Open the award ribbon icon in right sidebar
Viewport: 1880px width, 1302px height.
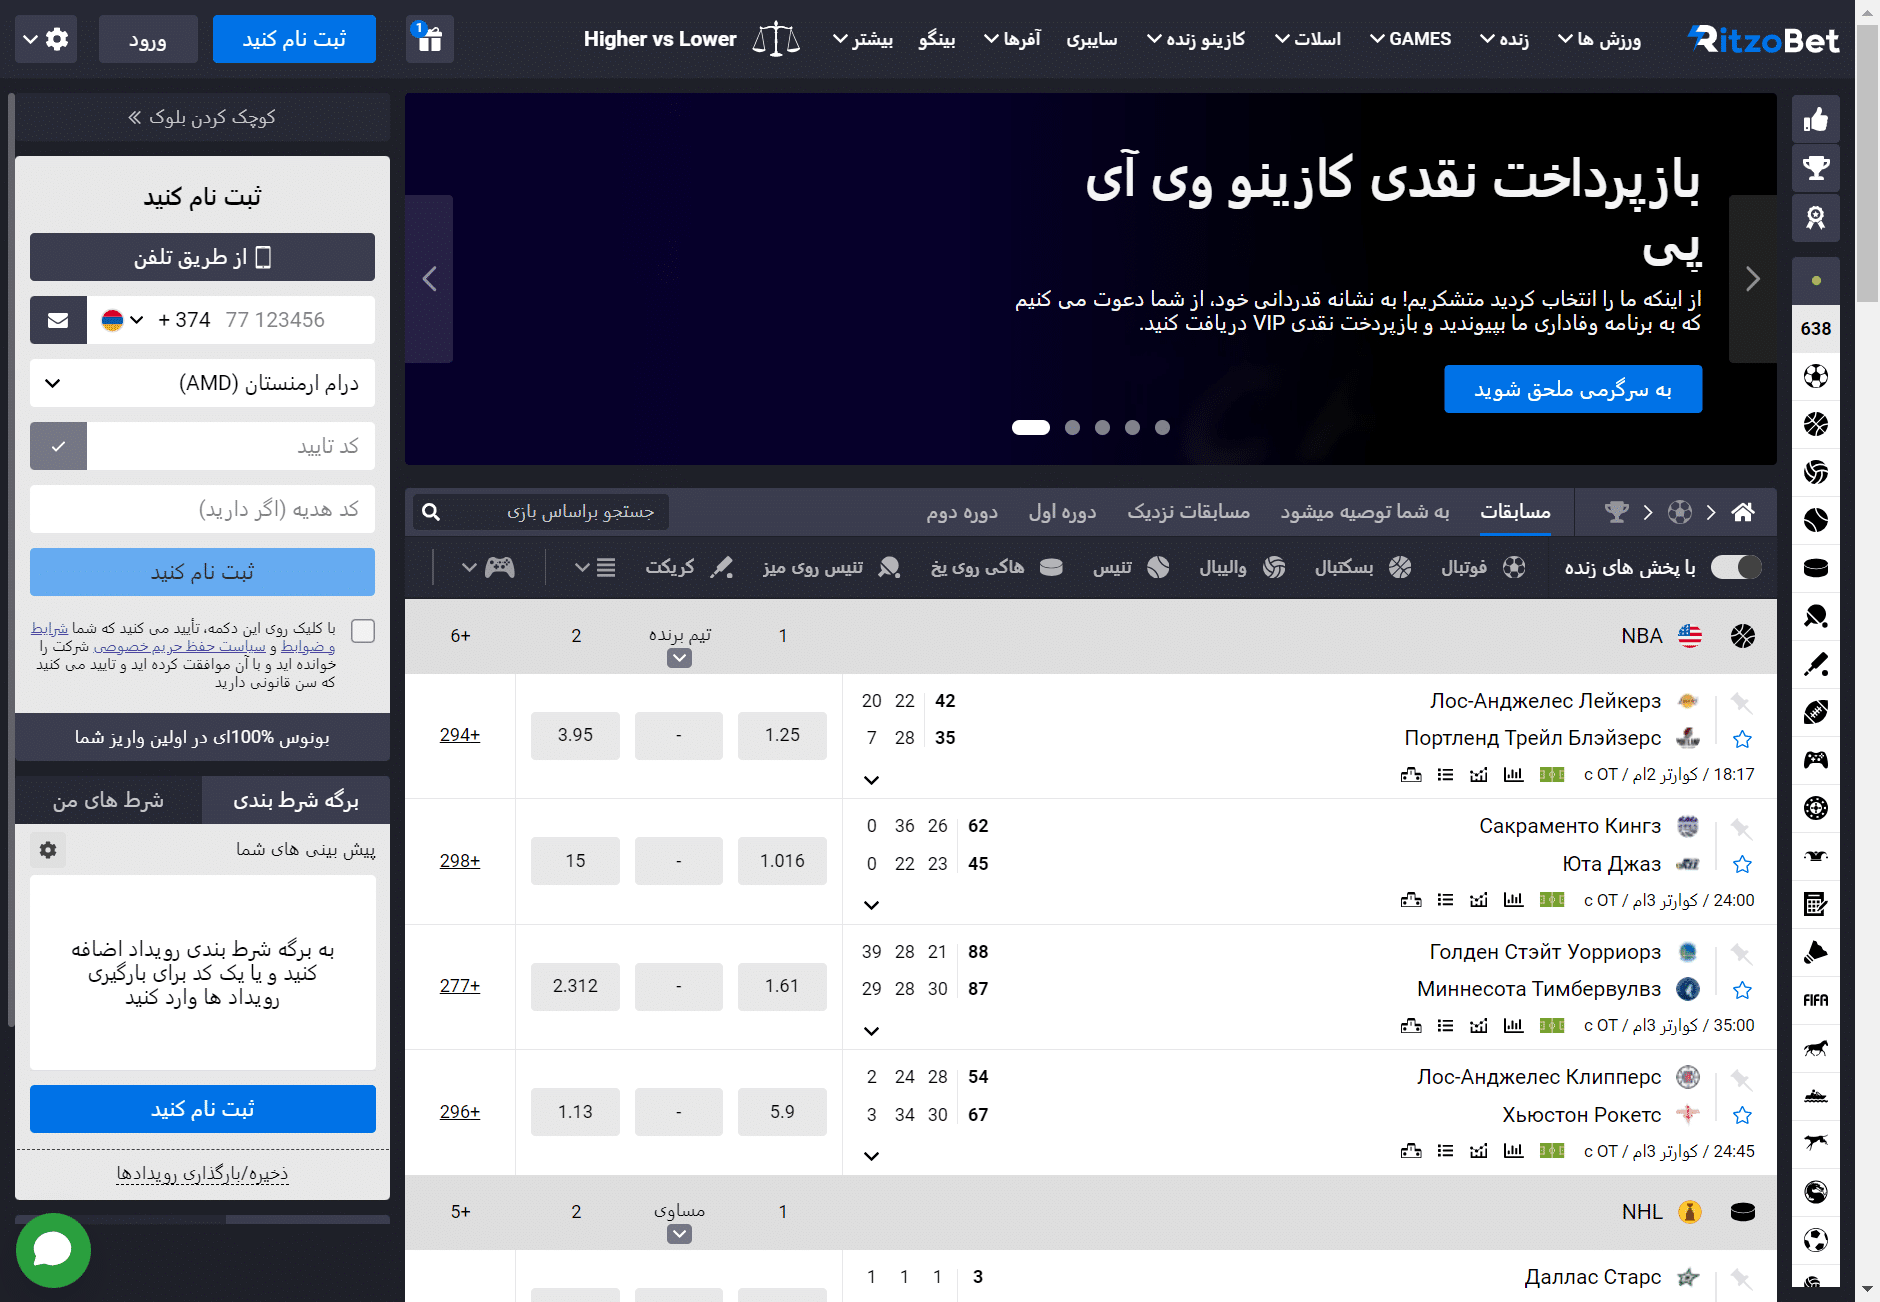pos(1816,217)
